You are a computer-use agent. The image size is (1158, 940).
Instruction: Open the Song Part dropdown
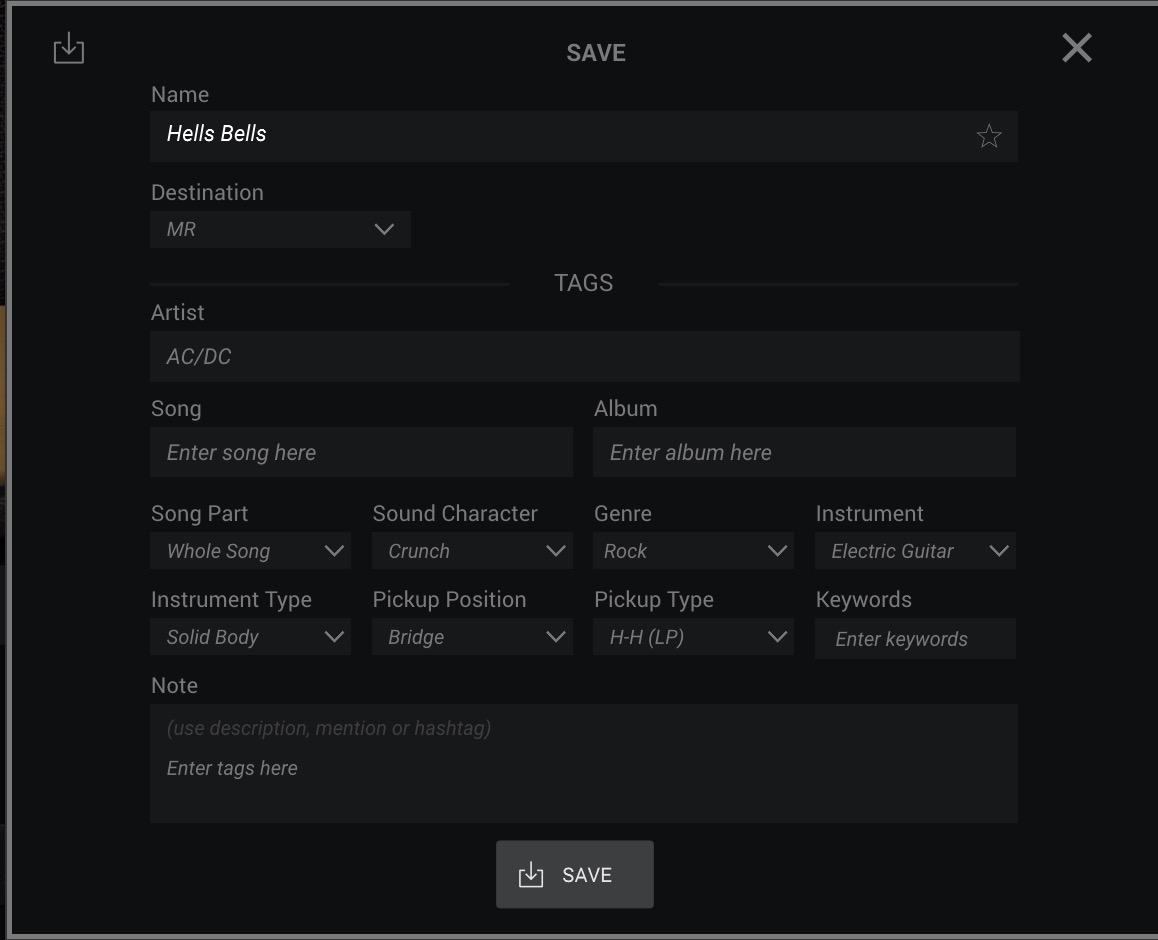(250, 551)
